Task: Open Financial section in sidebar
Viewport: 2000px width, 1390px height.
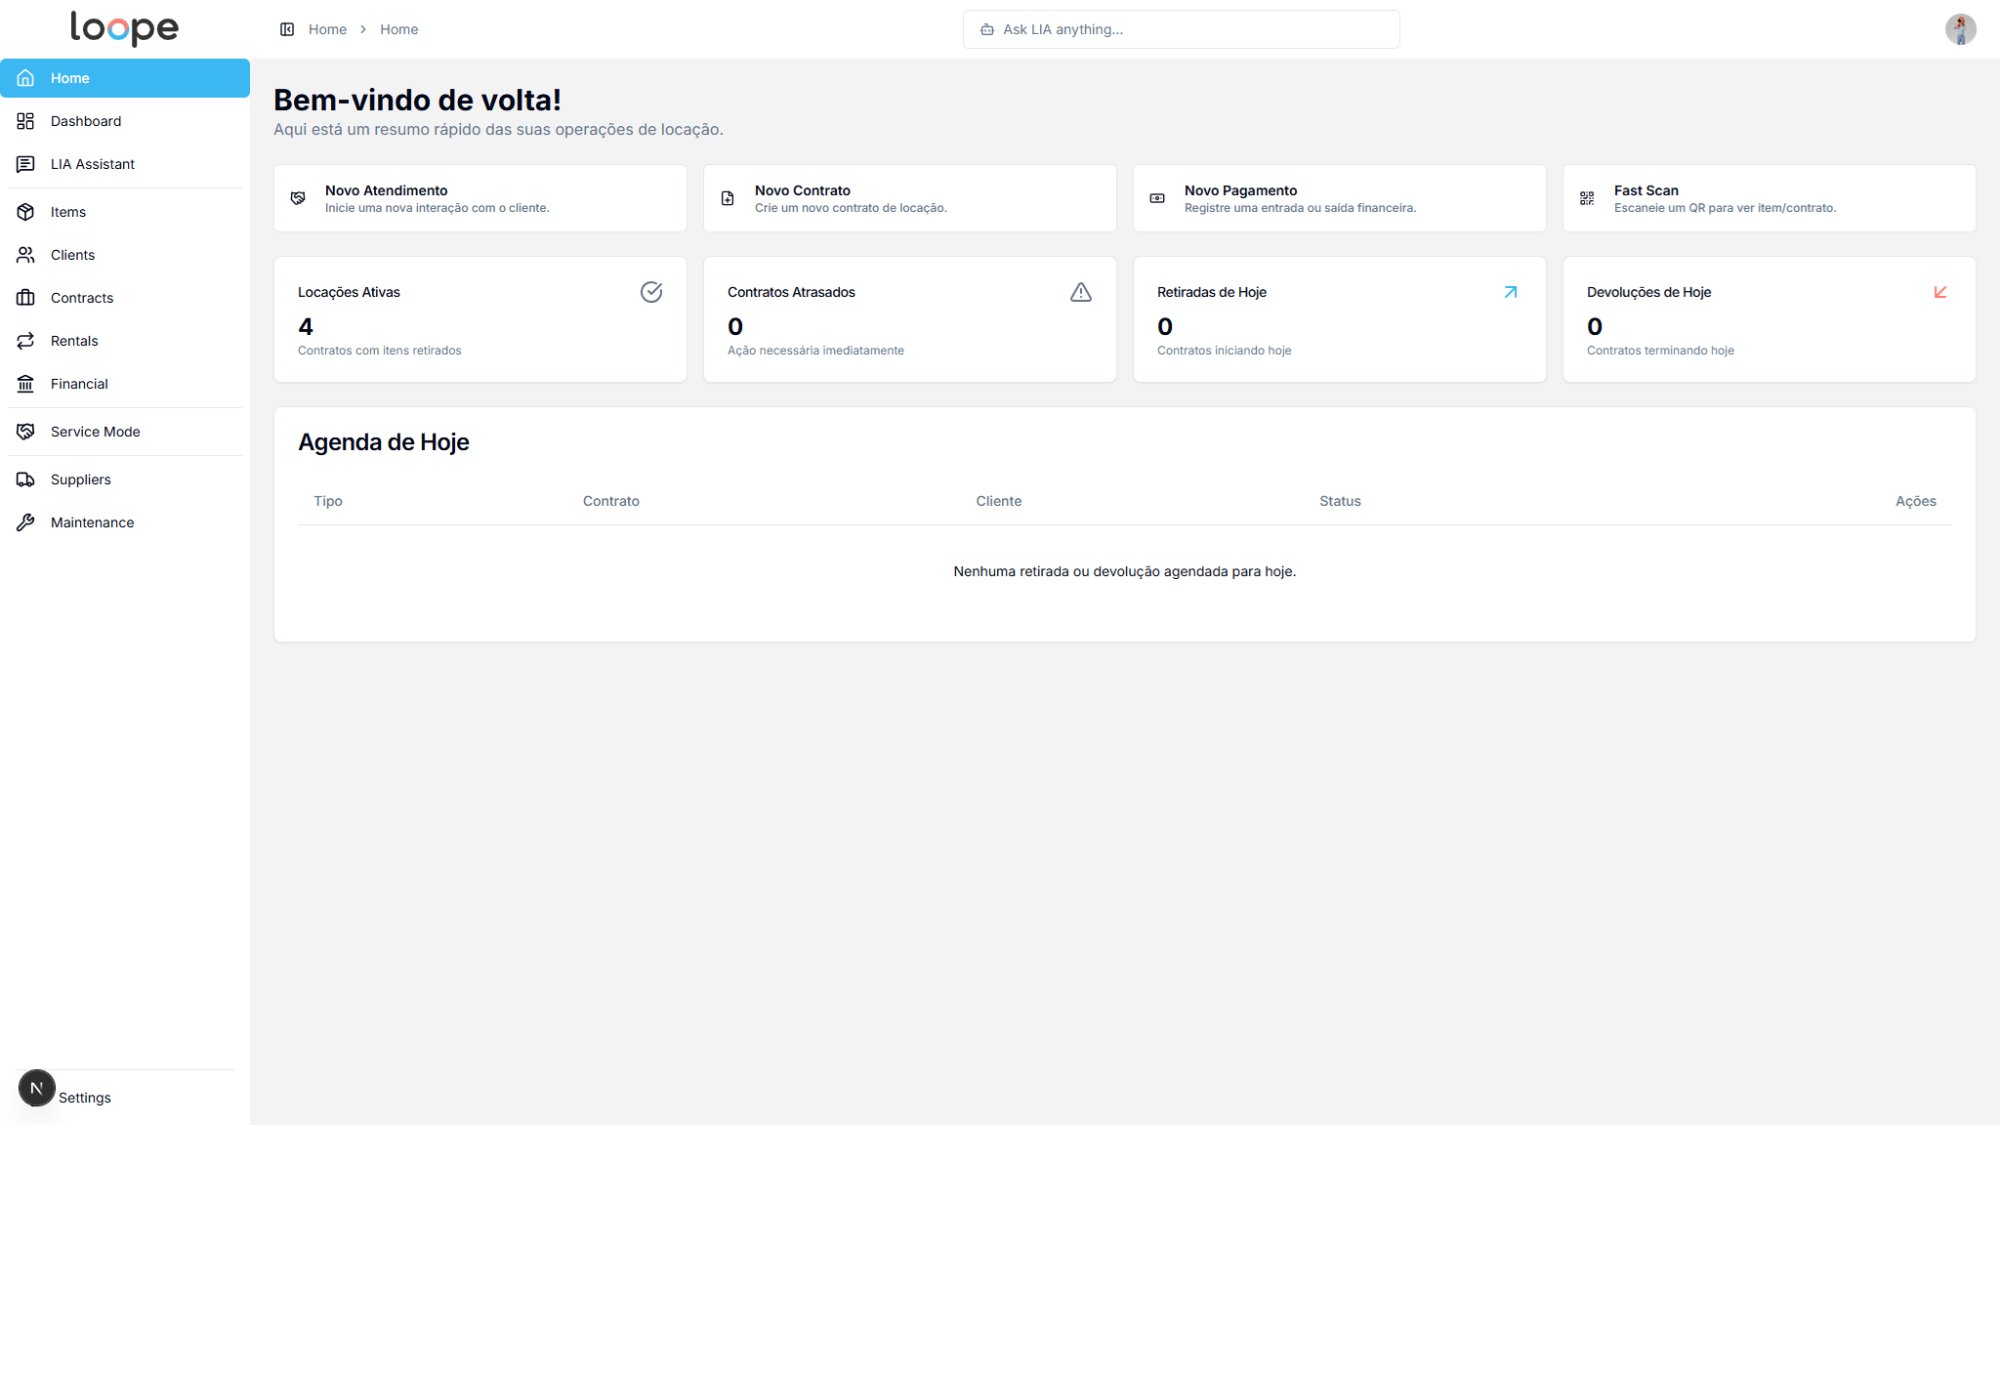Action: click(79, 384)
